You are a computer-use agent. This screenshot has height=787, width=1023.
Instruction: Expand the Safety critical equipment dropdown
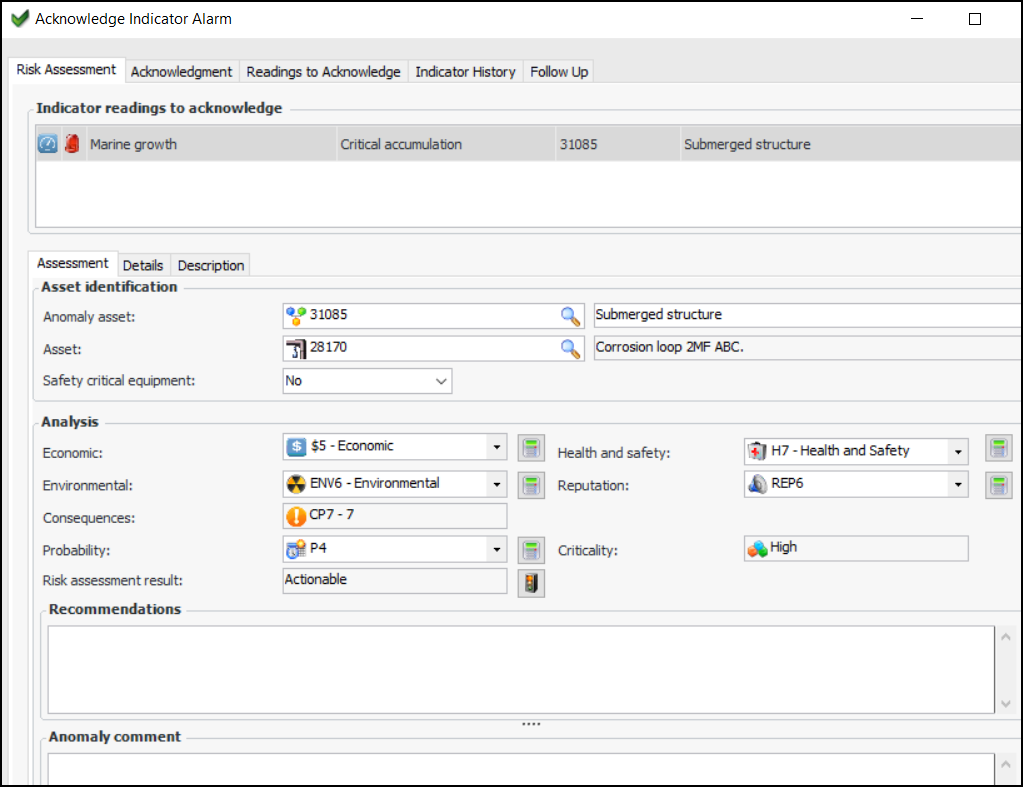tap(441, 381)
